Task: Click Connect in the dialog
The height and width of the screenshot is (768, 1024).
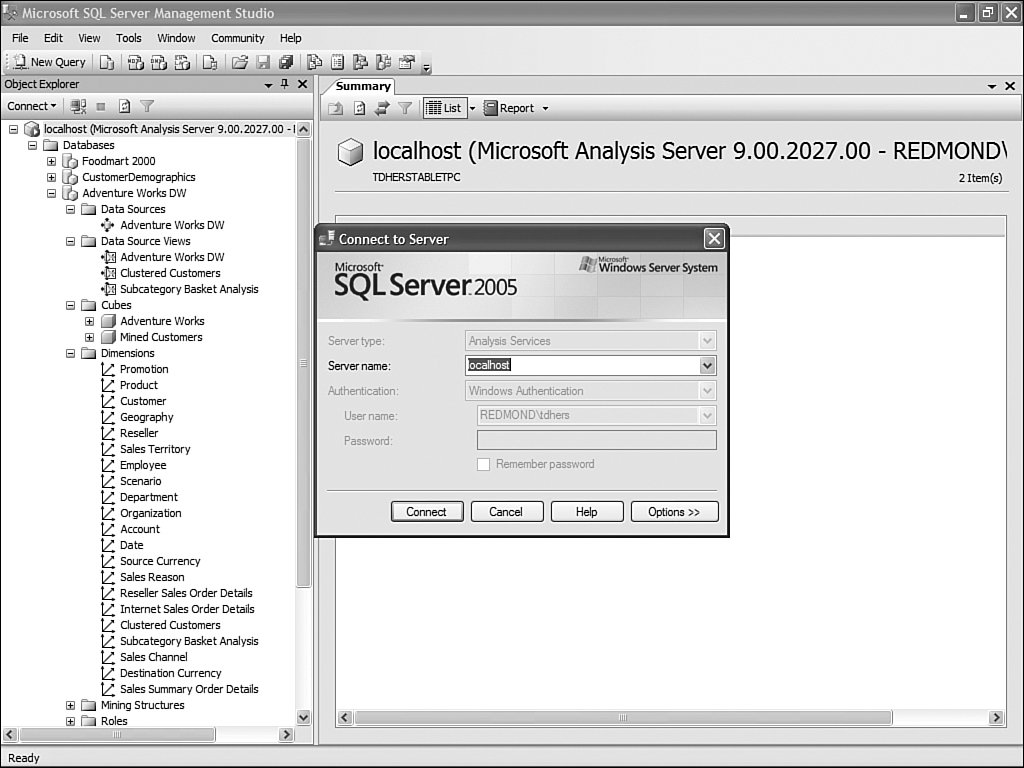Action: [x=427, y=512]
